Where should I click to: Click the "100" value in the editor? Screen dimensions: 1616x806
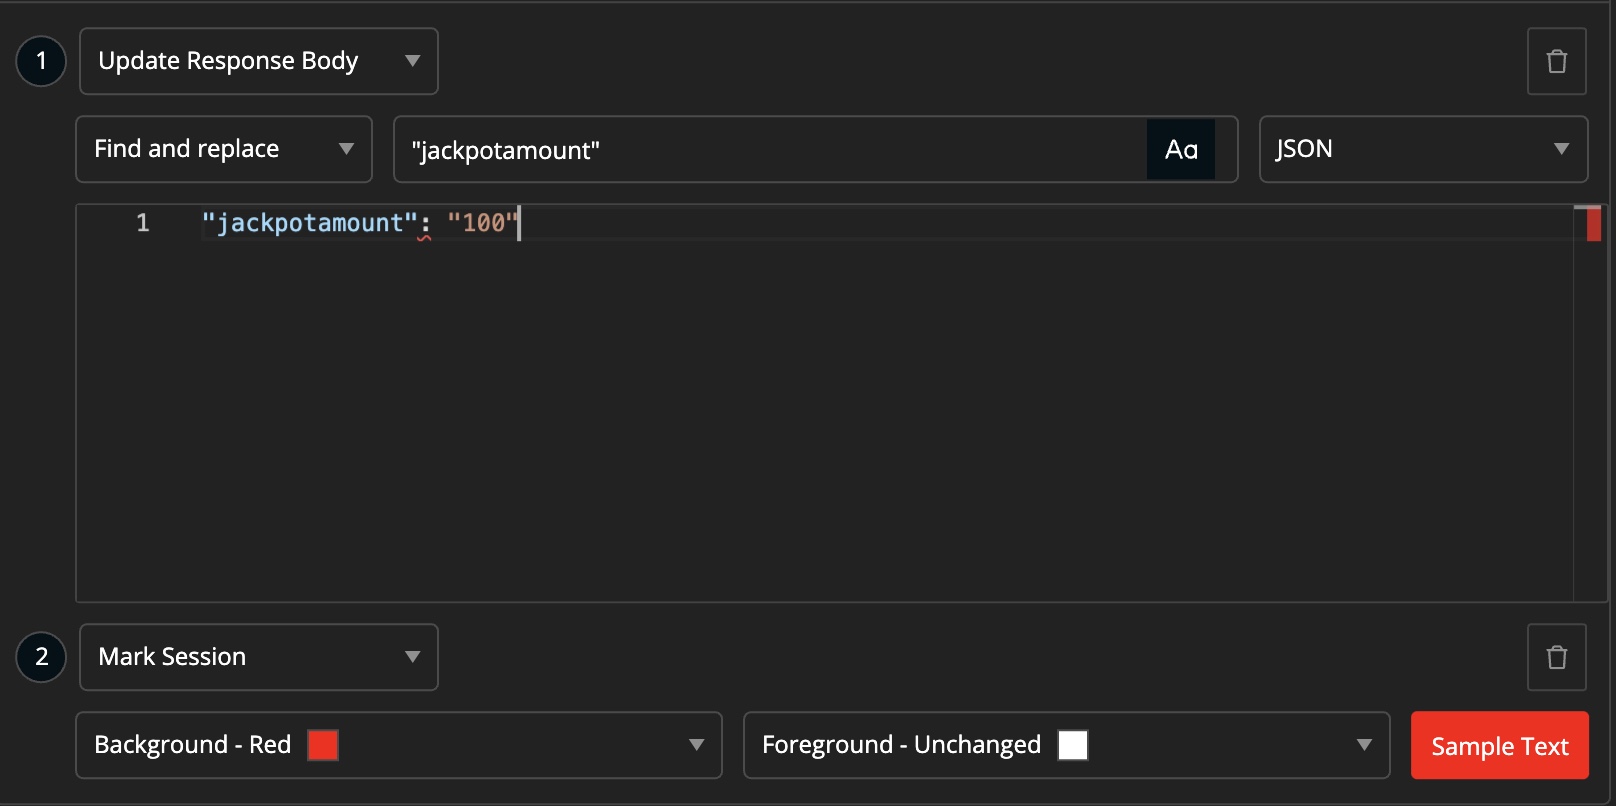(x=483, y=223)
